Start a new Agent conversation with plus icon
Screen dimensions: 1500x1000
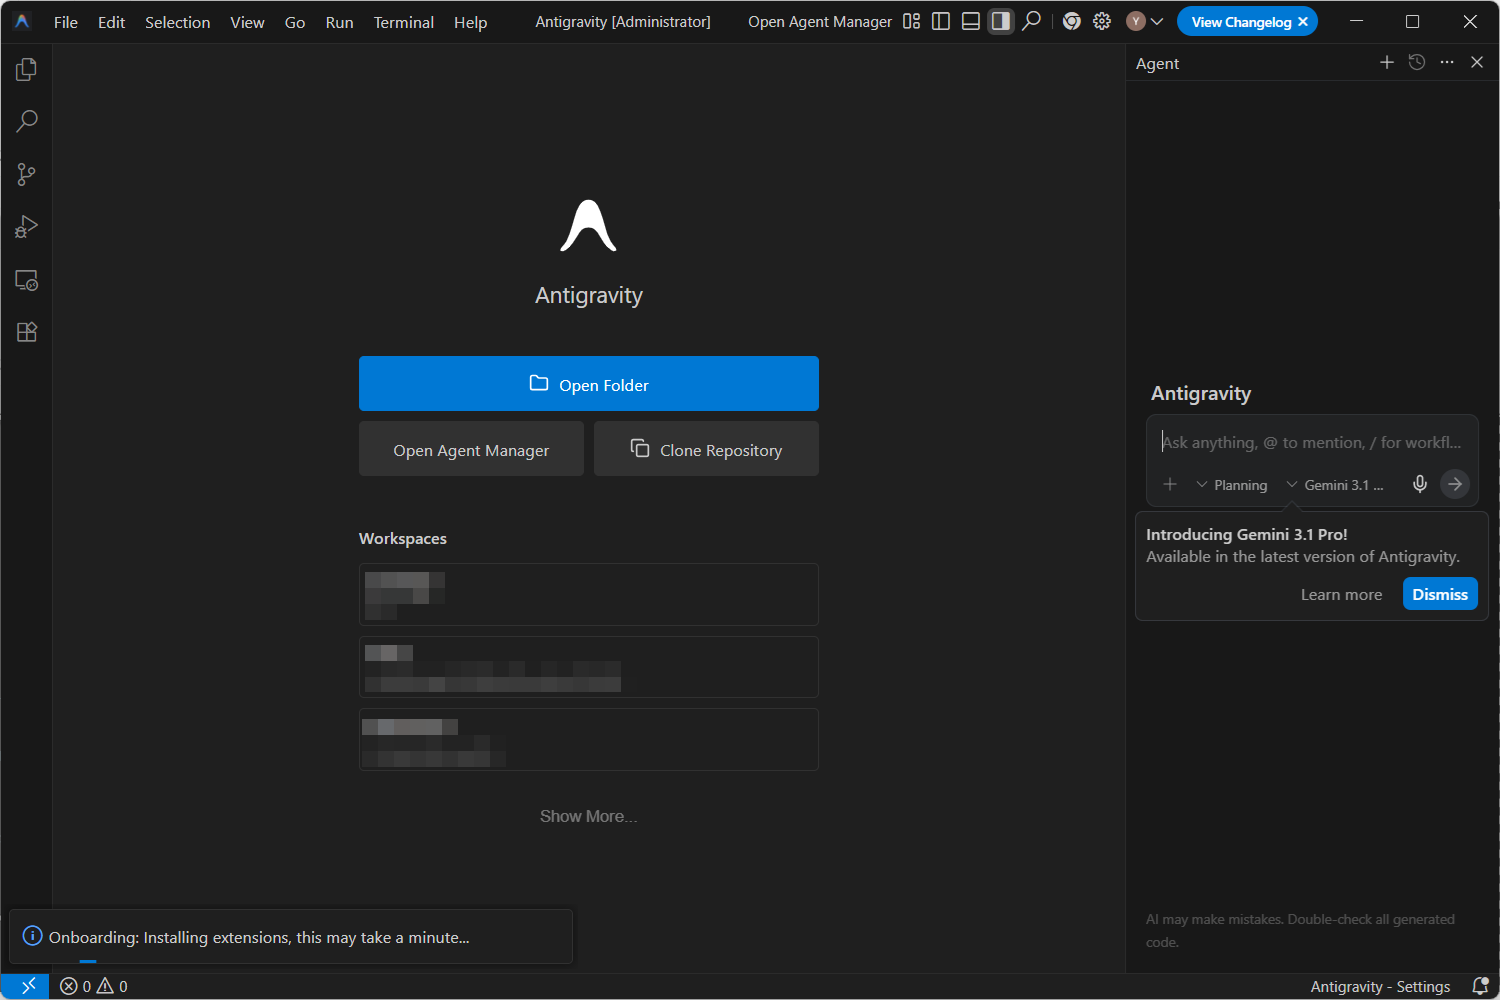[1387, 62]
